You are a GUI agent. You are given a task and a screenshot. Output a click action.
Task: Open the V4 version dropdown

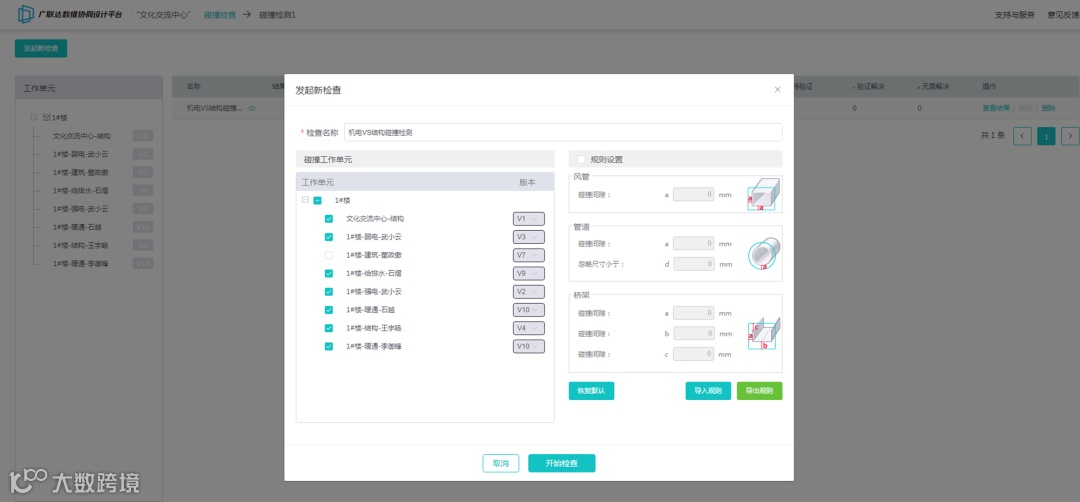528,328
